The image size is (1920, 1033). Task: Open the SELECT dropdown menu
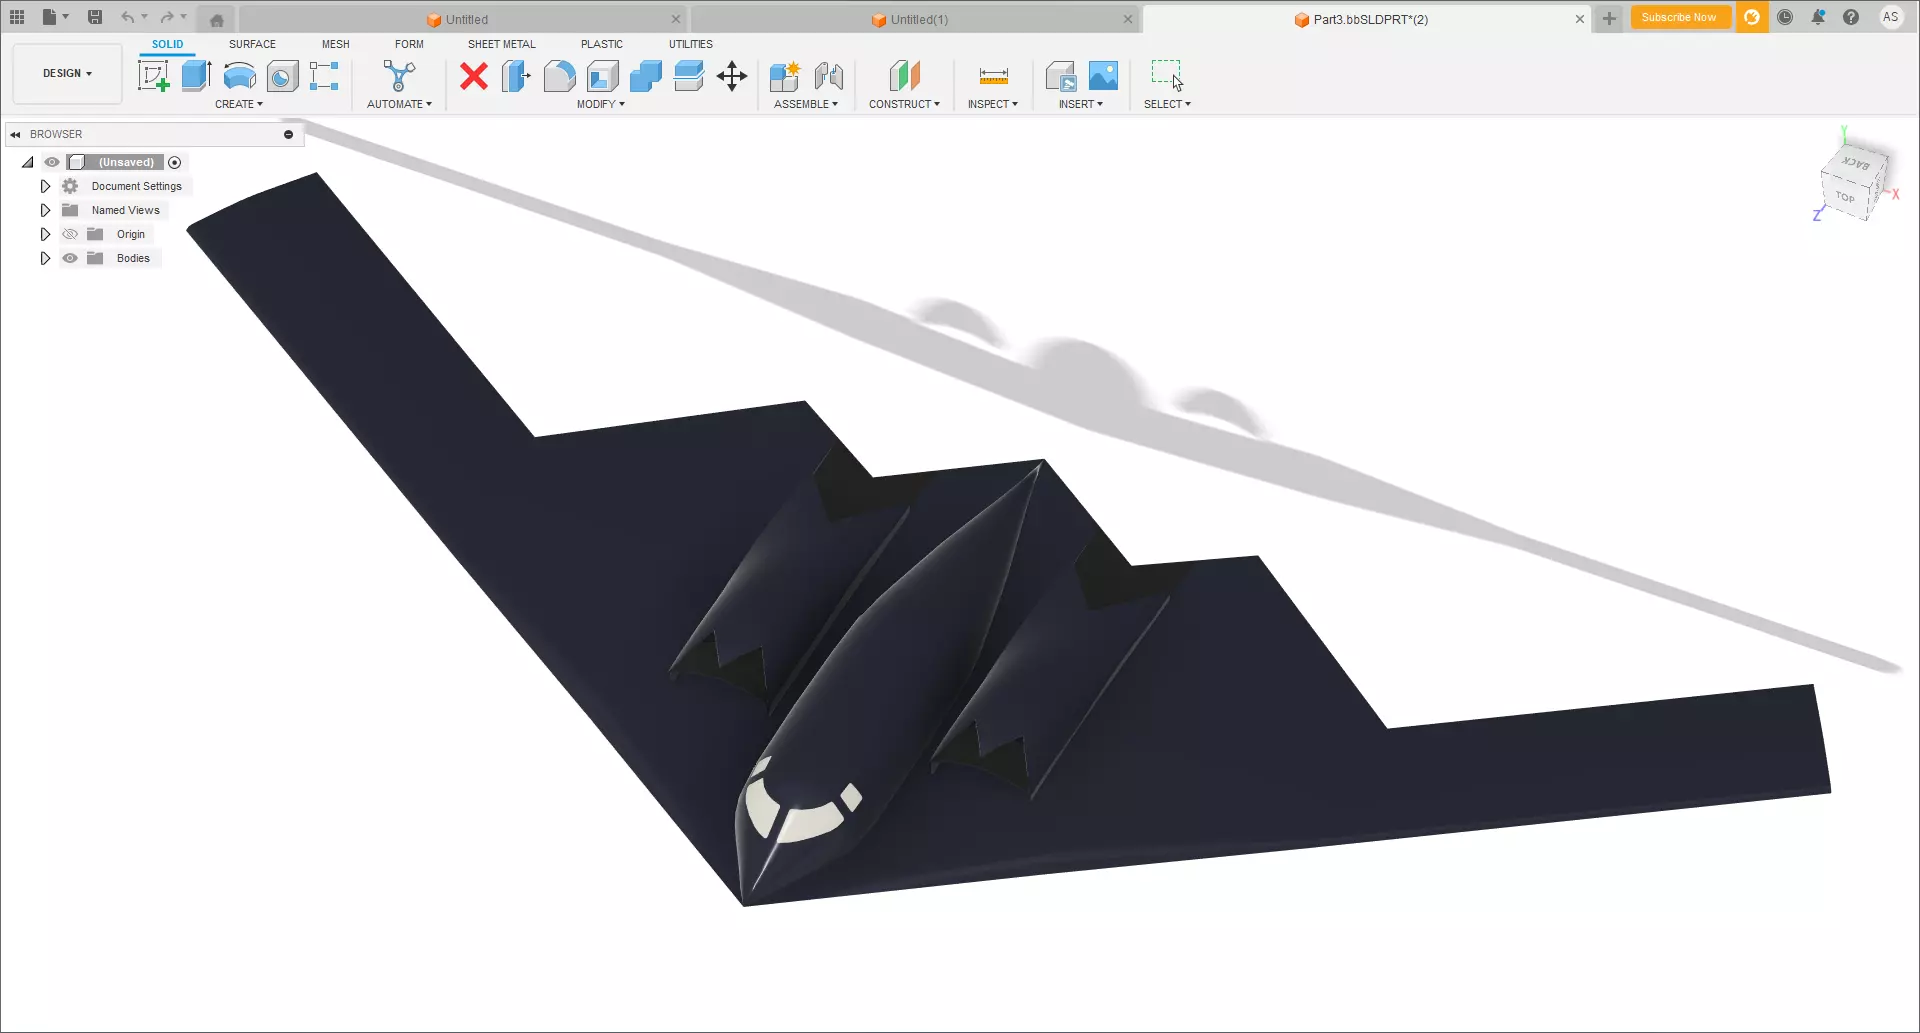pyautogui.click(x=1167, y=104)
